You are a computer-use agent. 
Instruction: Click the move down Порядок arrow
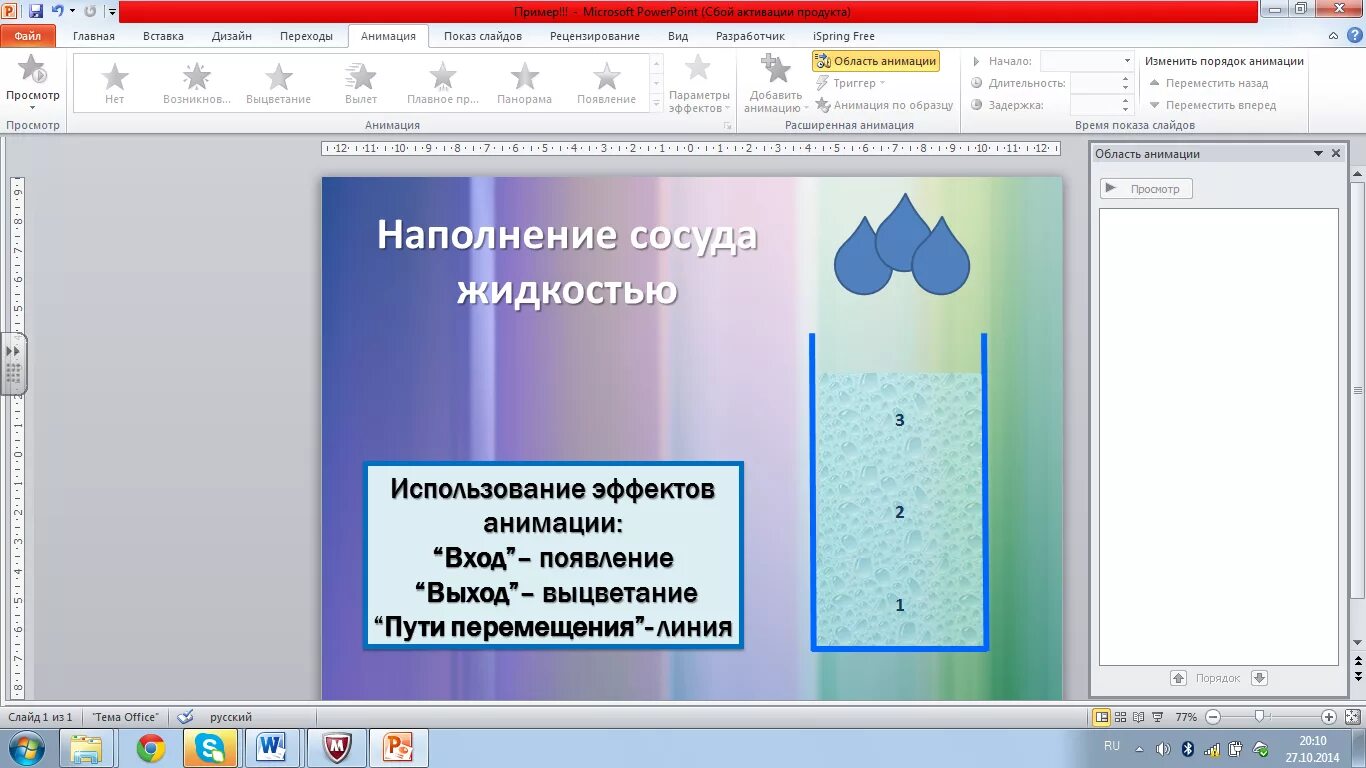[1259, 678]
